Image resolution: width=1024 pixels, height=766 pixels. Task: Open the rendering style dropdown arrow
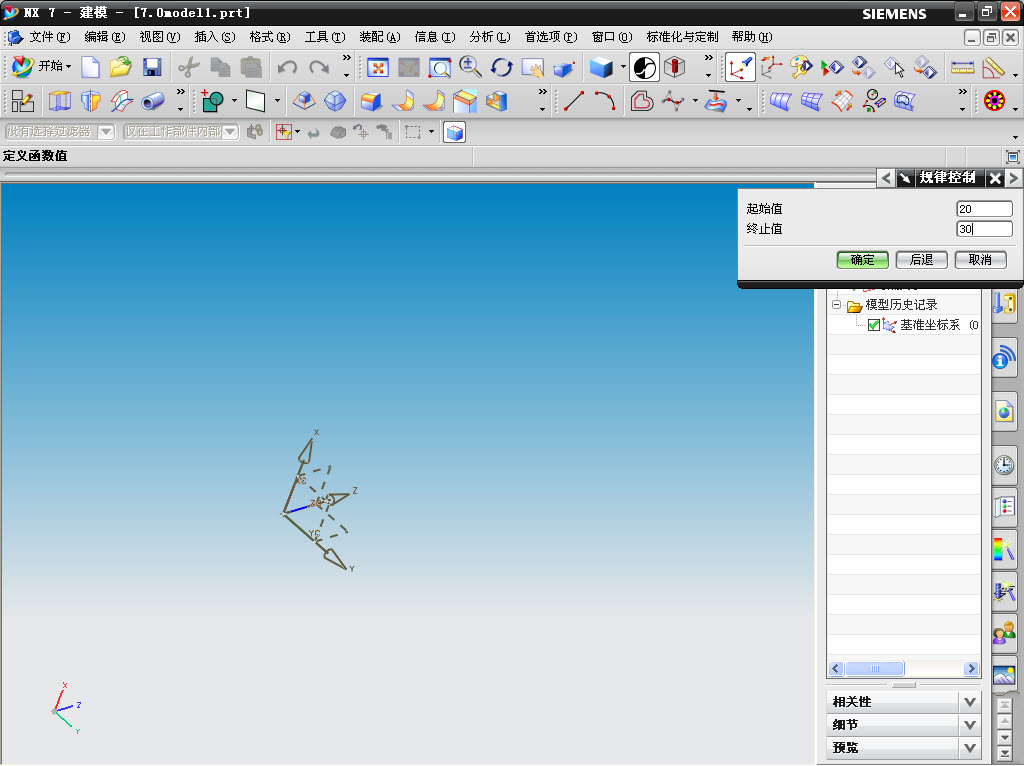coord(623,66)
